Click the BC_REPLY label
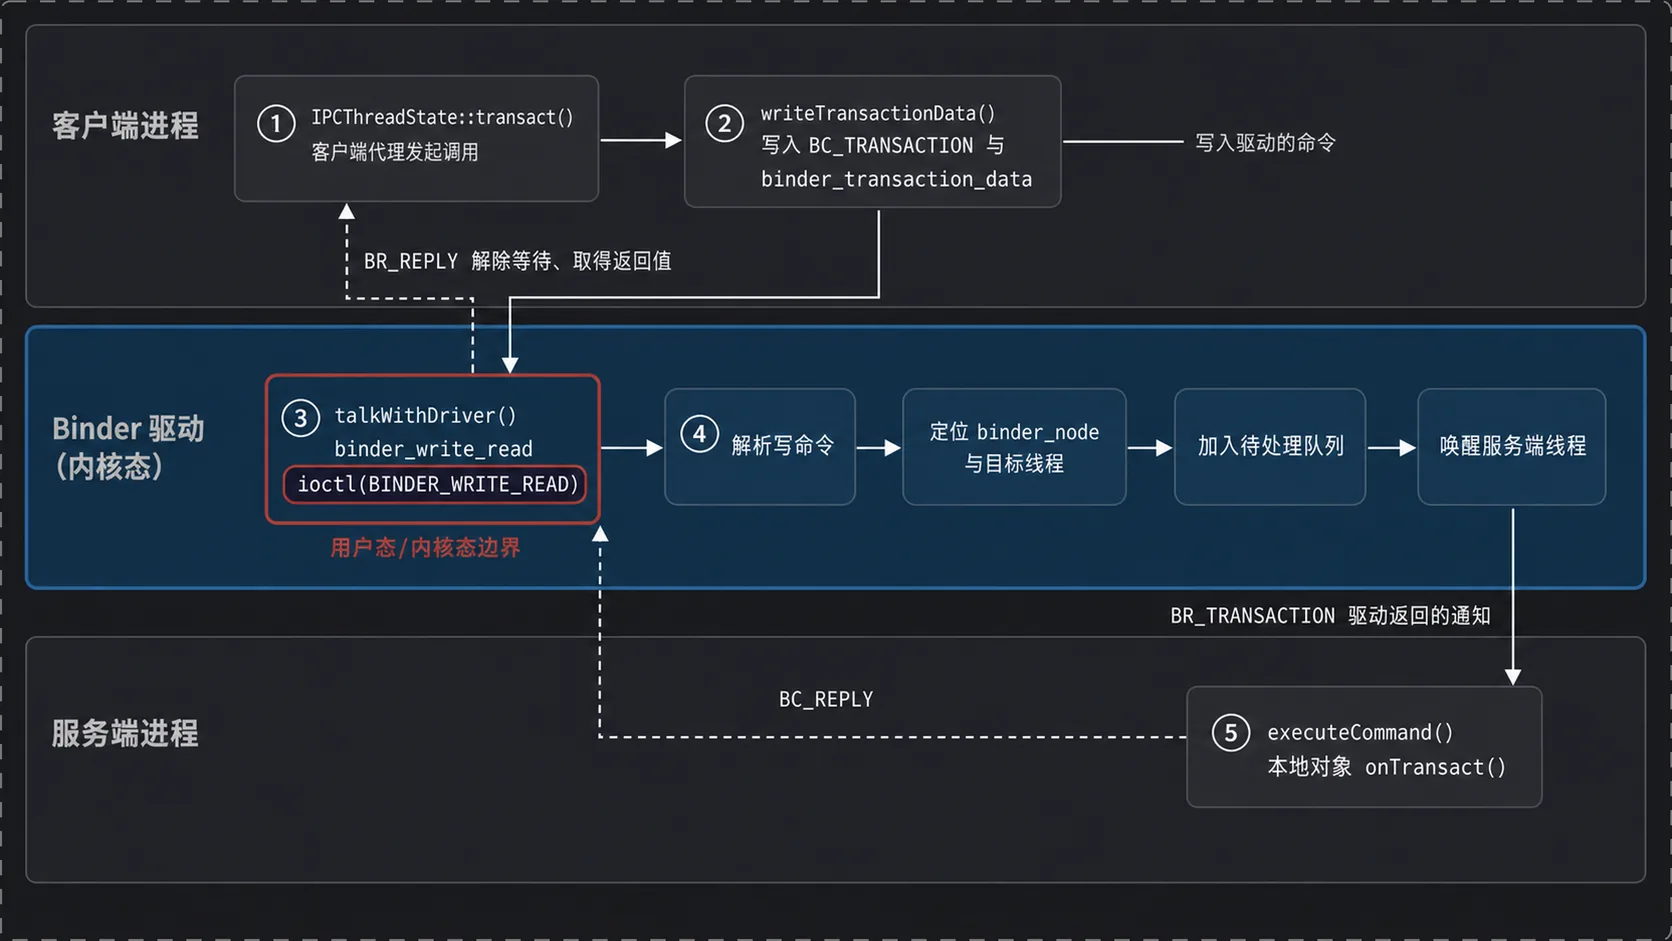This screenshot has height=941, width=1672. pos(826,700)
